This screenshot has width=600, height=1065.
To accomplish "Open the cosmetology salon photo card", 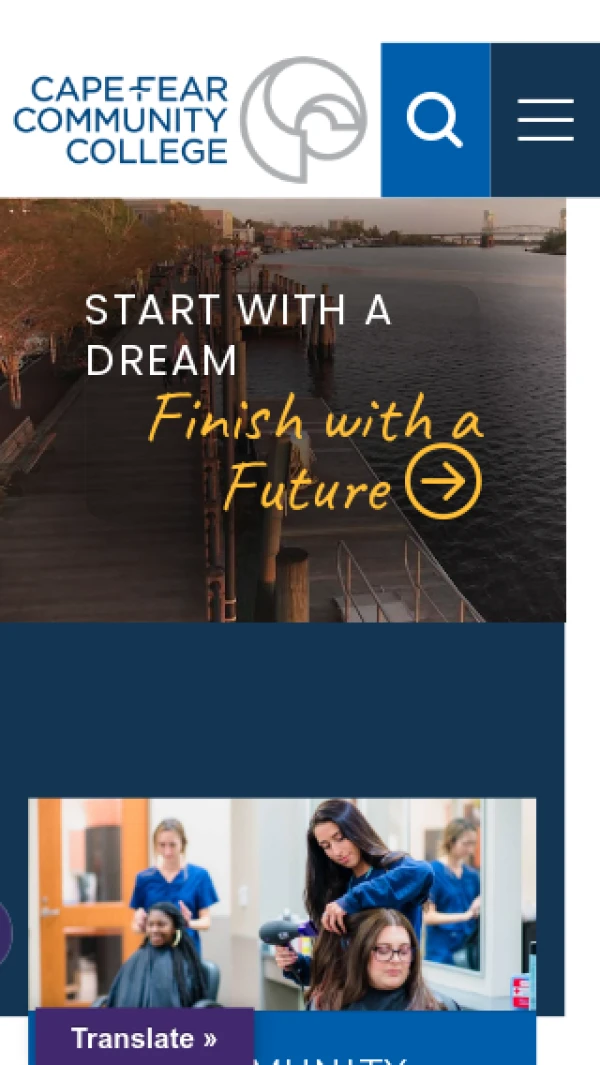I will pyautogui.click(x=282, y=904).
